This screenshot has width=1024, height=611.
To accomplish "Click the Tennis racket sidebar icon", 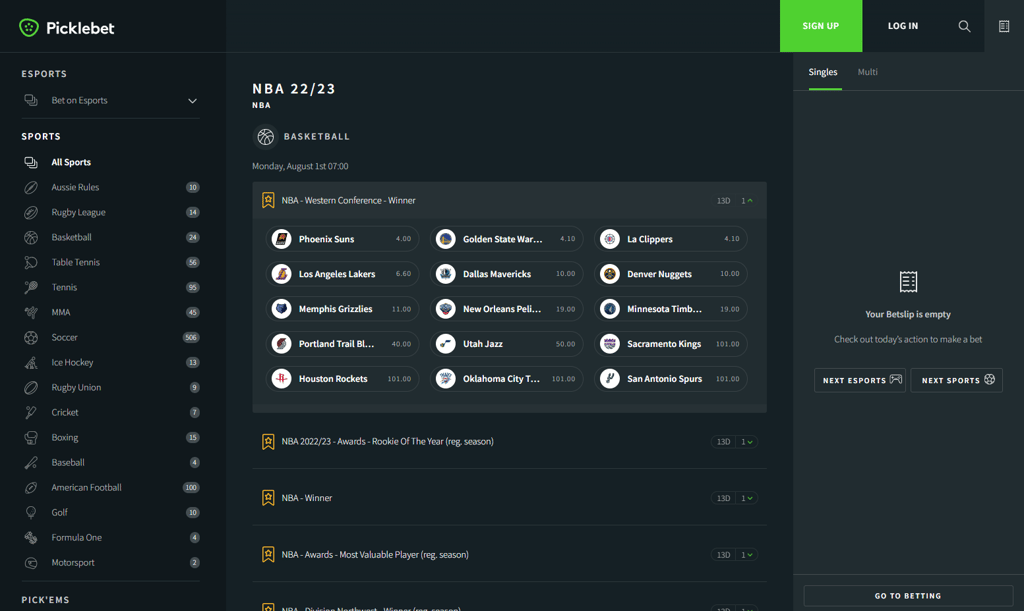I will (x=31, y=287).
